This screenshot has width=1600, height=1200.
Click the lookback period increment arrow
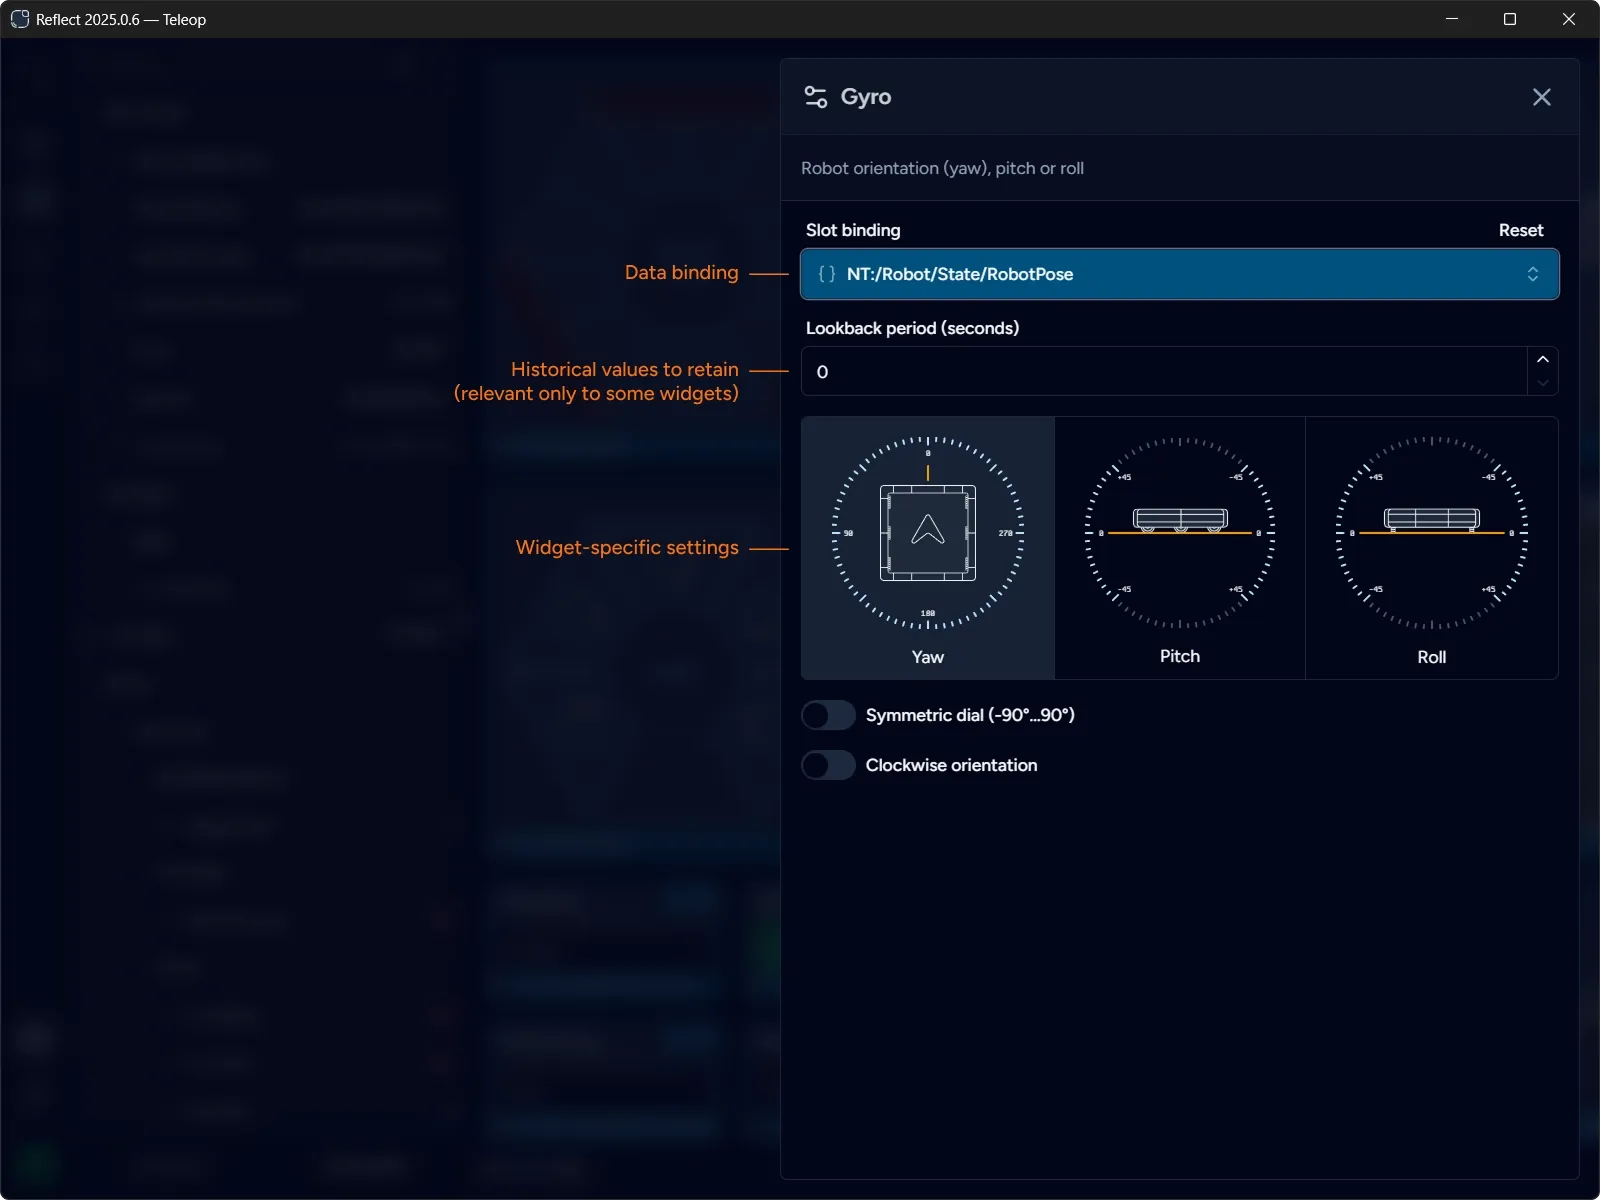click(x=1542, y=360)
